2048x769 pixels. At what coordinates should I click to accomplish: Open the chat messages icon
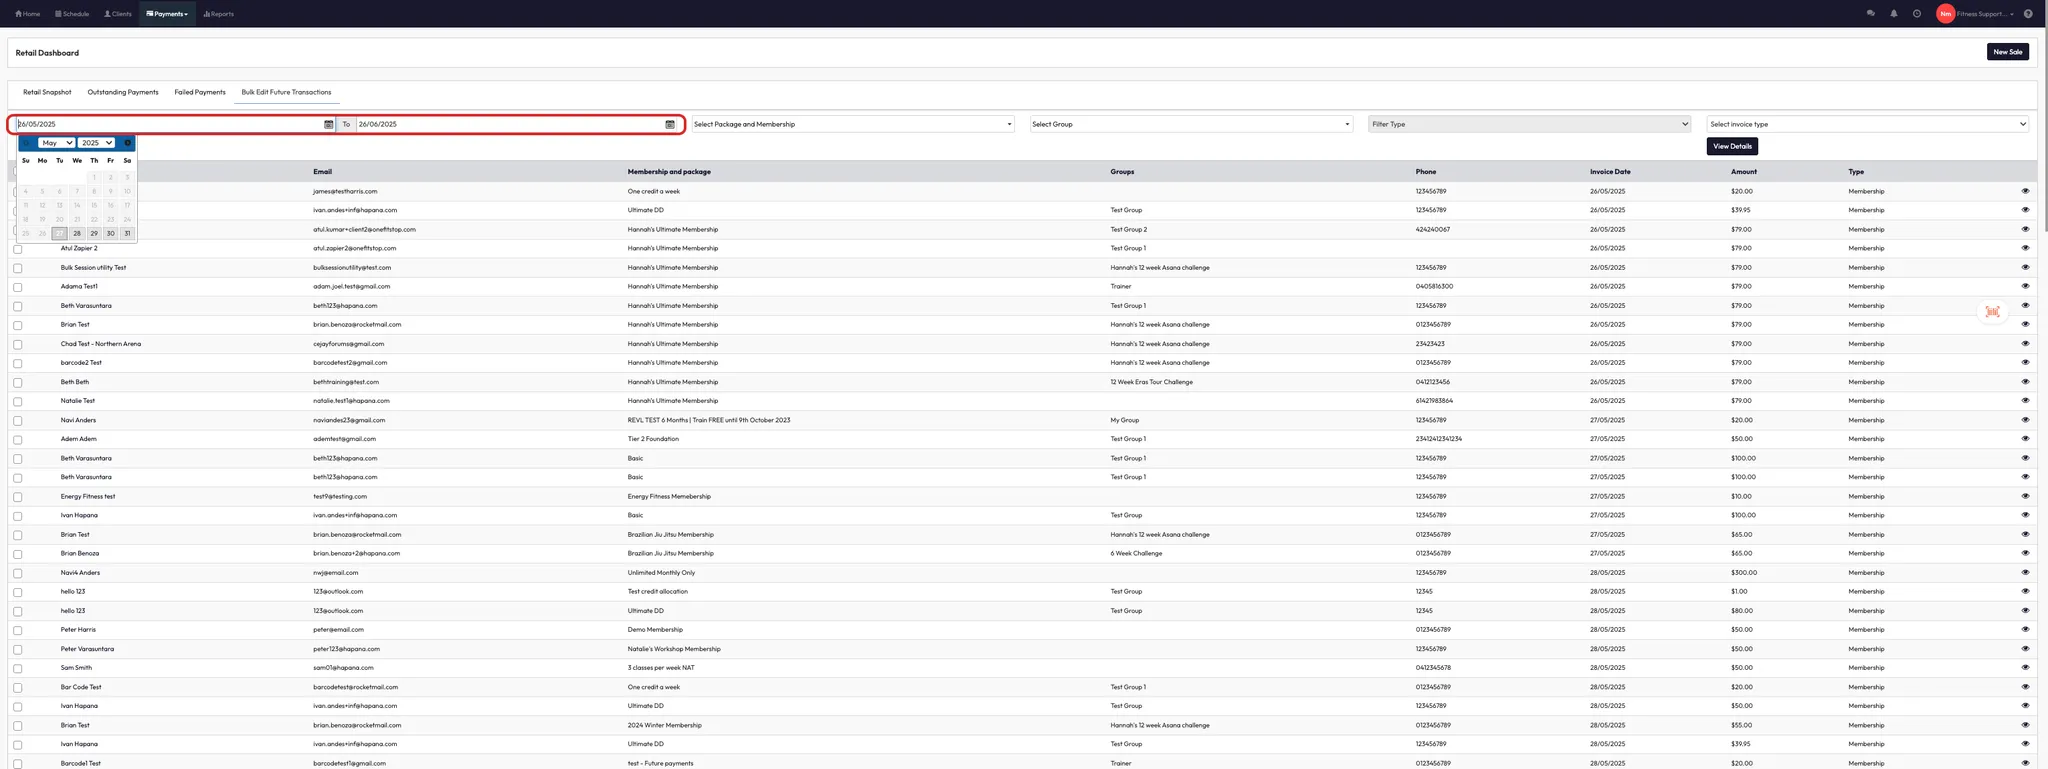(1870, 14)
